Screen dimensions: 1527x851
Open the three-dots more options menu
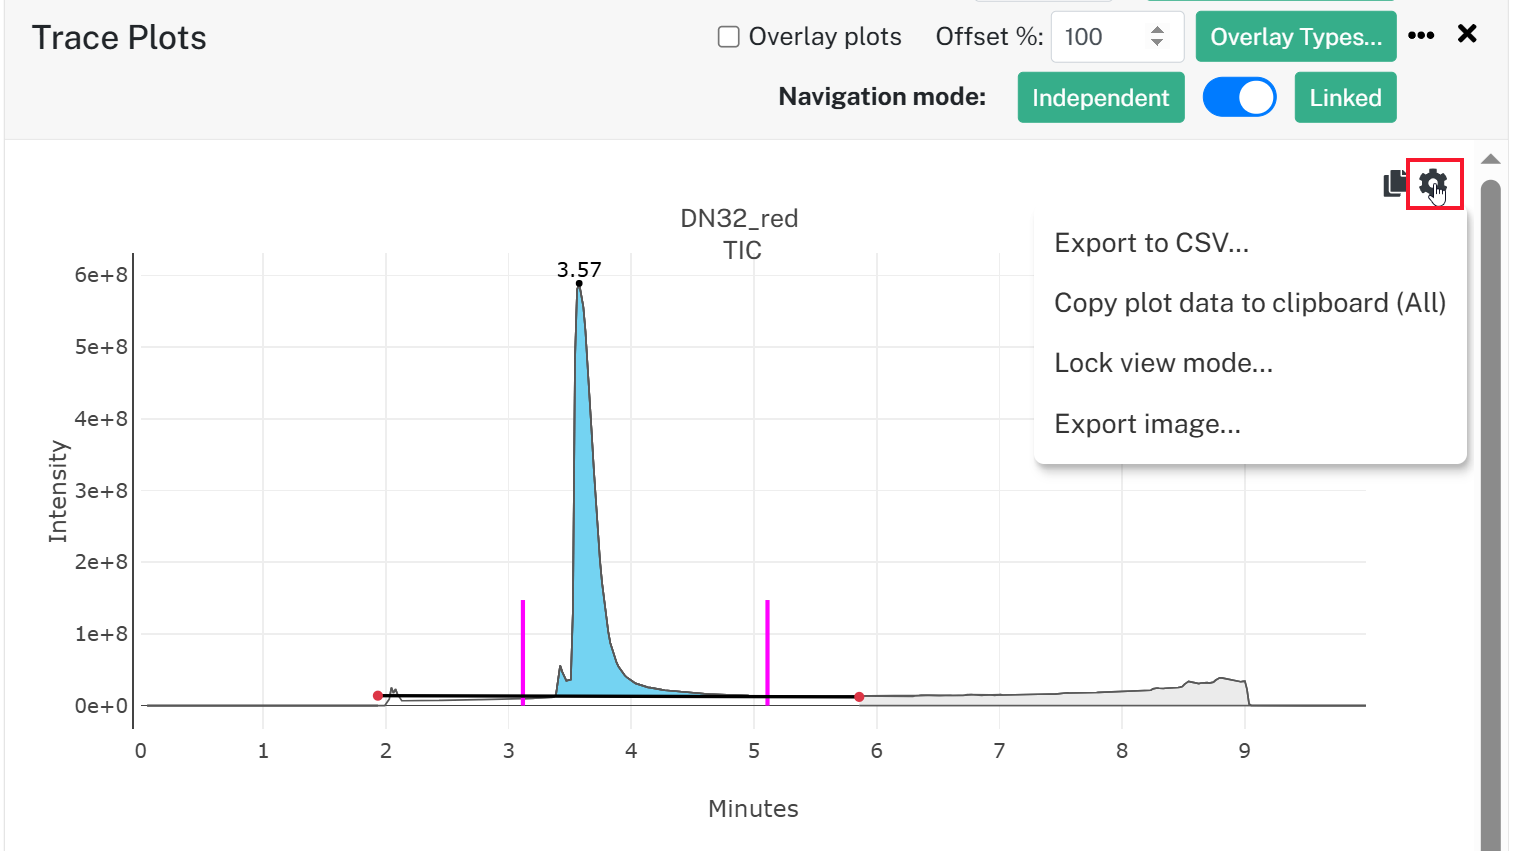pyautogui.click(x=1421, y=35)
